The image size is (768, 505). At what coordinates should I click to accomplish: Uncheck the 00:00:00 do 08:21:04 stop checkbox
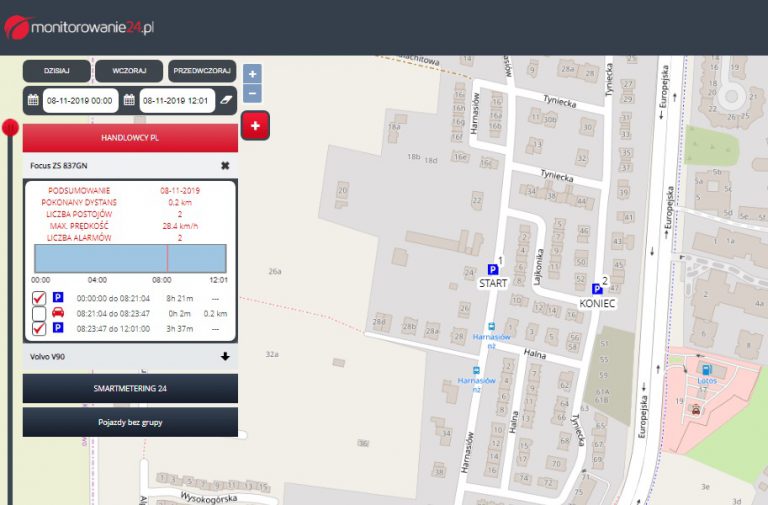(39, 298)
